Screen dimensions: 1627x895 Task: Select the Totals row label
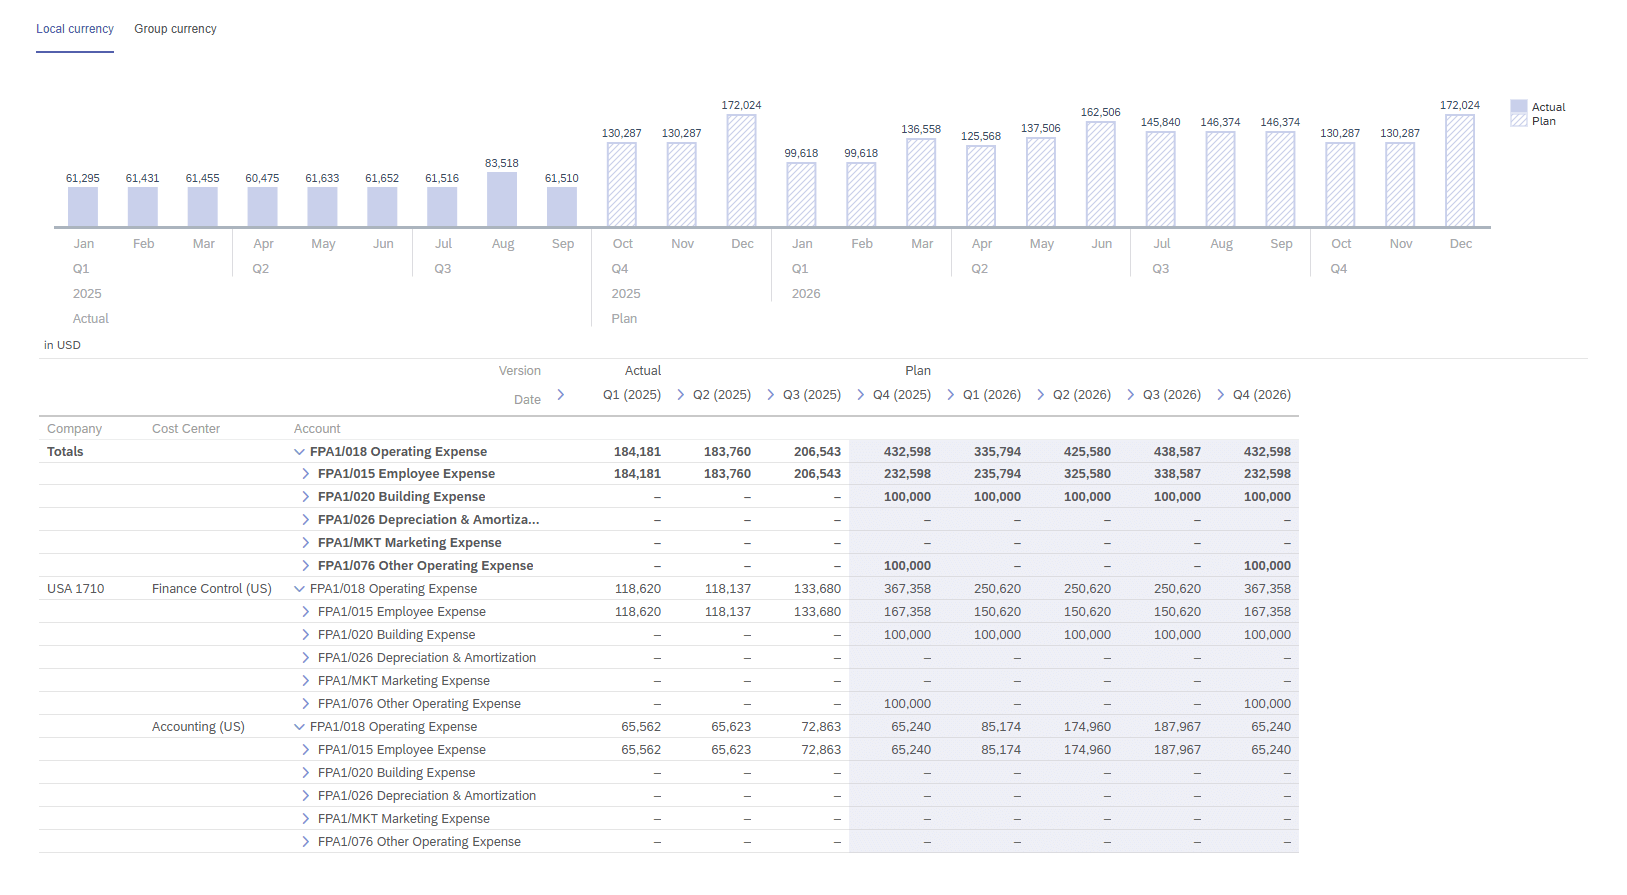tap(65, 452)
